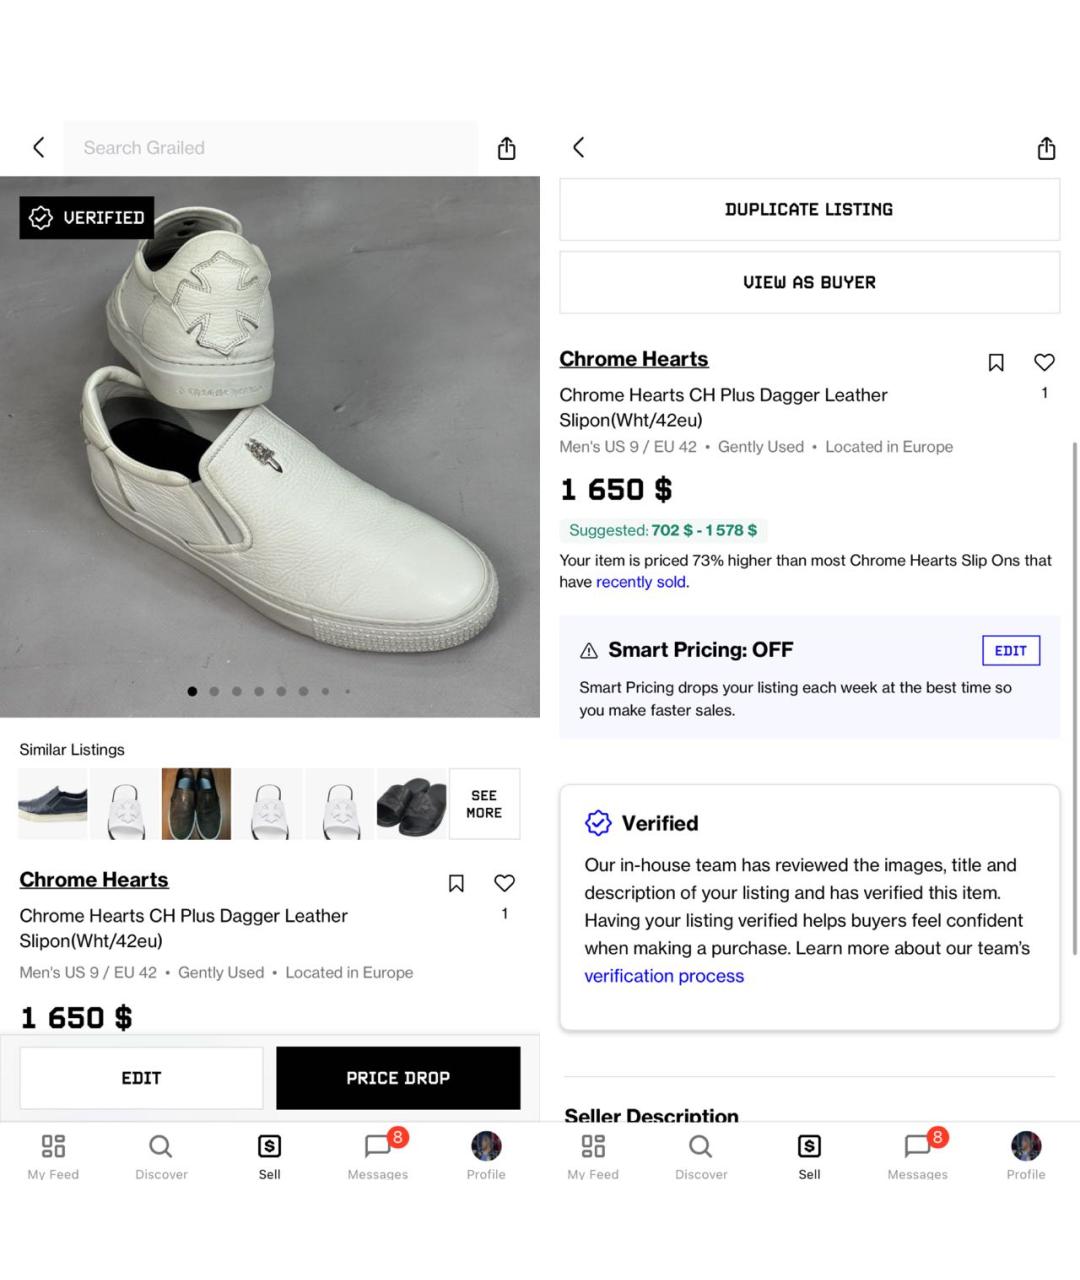The height and width of the screenshot is (1280, 1080).
Task: Tap the share icon on right screen
Action: (x=1046, y=148)
